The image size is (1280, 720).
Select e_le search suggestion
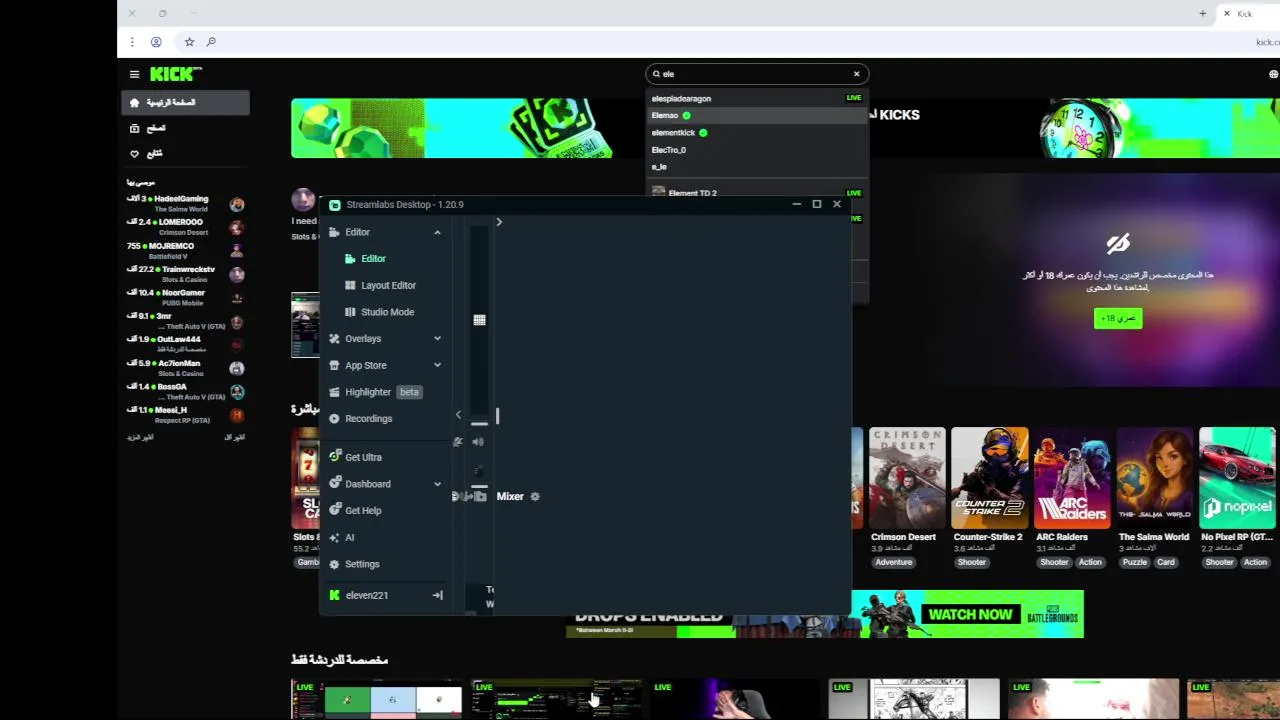click(x=756, y=167)
